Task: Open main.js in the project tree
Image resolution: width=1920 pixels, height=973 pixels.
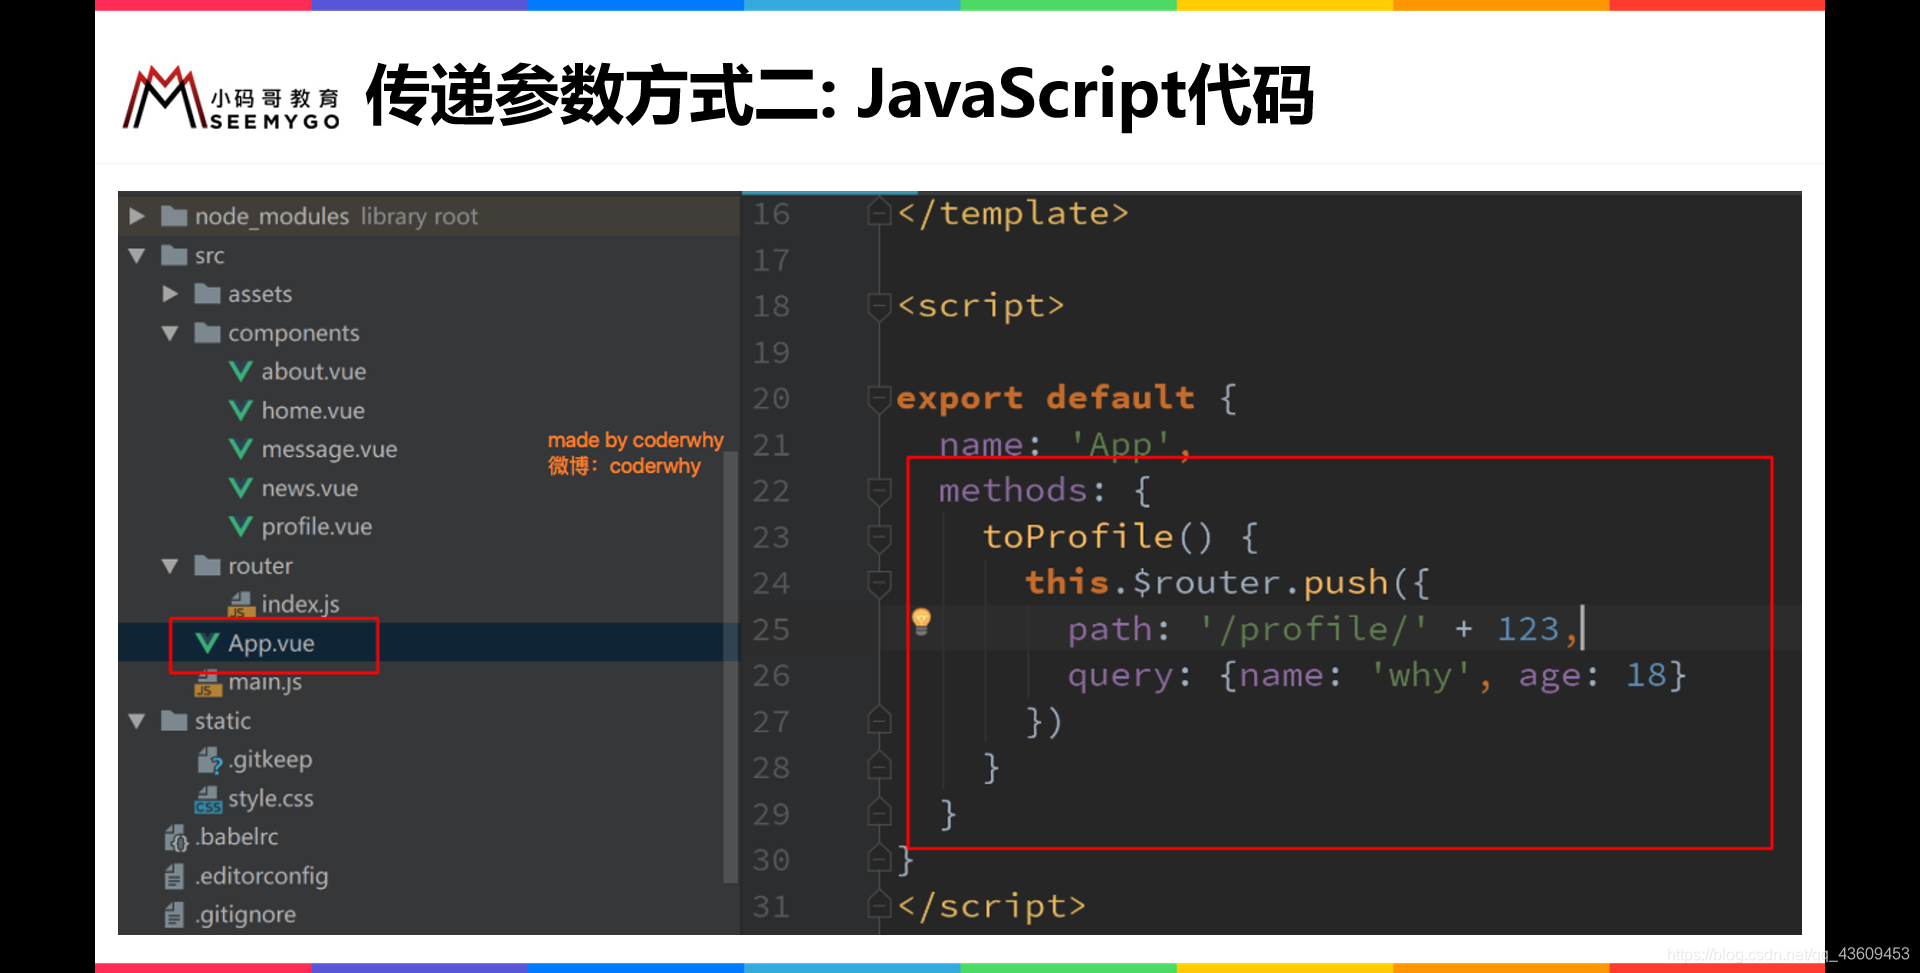Action: (265, 682)
